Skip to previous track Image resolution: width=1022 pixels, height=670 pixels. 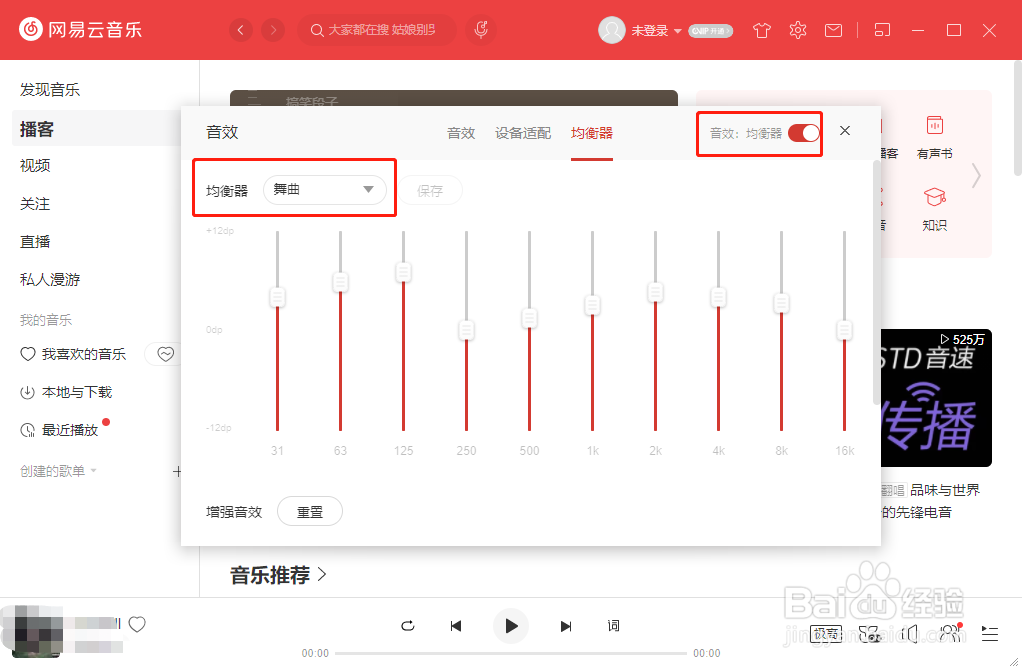pos(456,626)
